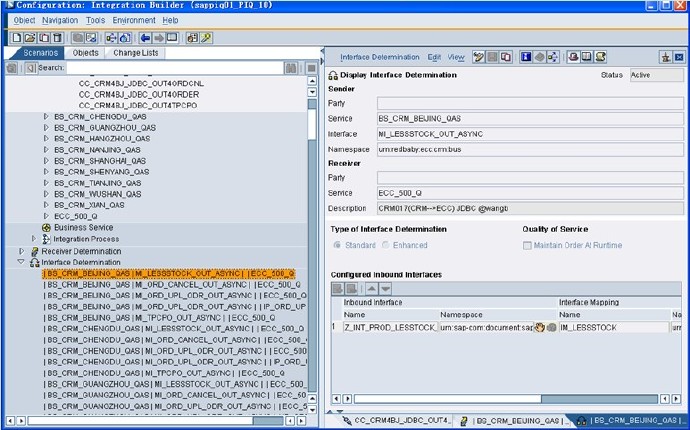
Task: Open the Object menu
Action: pyautogui.click(x=24, y=20)
